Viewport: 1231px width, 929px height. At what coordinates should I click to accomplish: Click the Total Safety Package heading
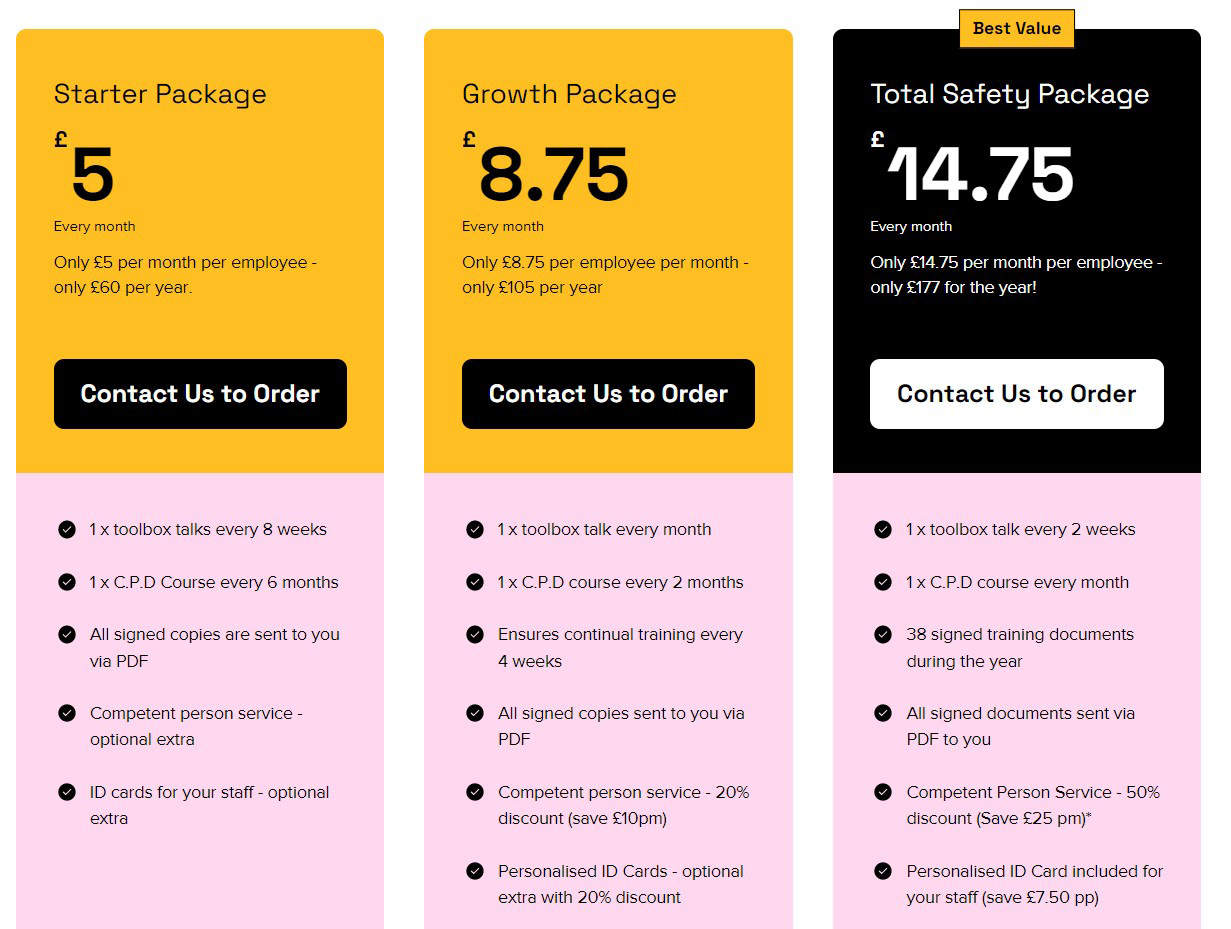[1010, 94]
